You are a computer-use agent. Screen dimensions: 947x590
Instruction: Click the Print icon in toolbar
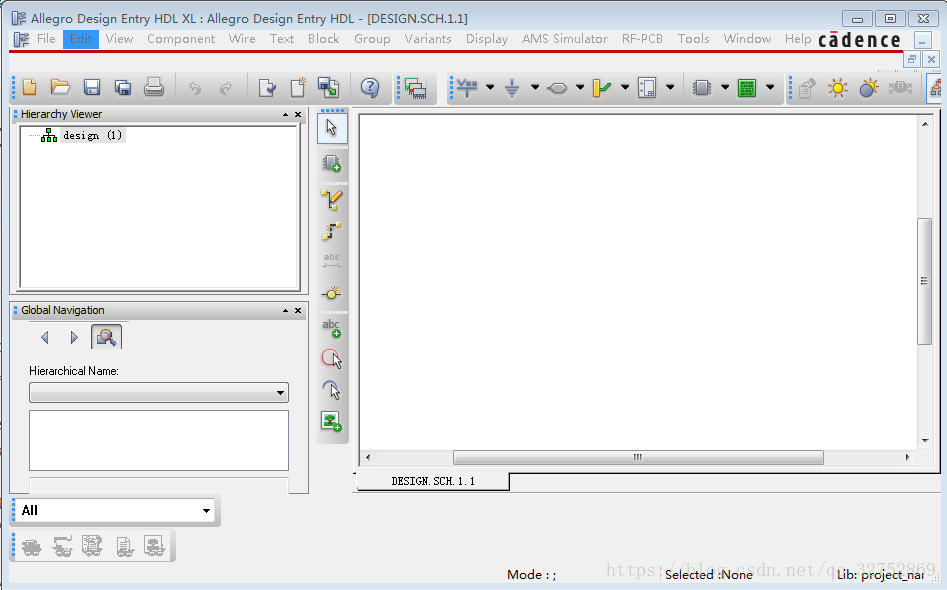(154, 88)
